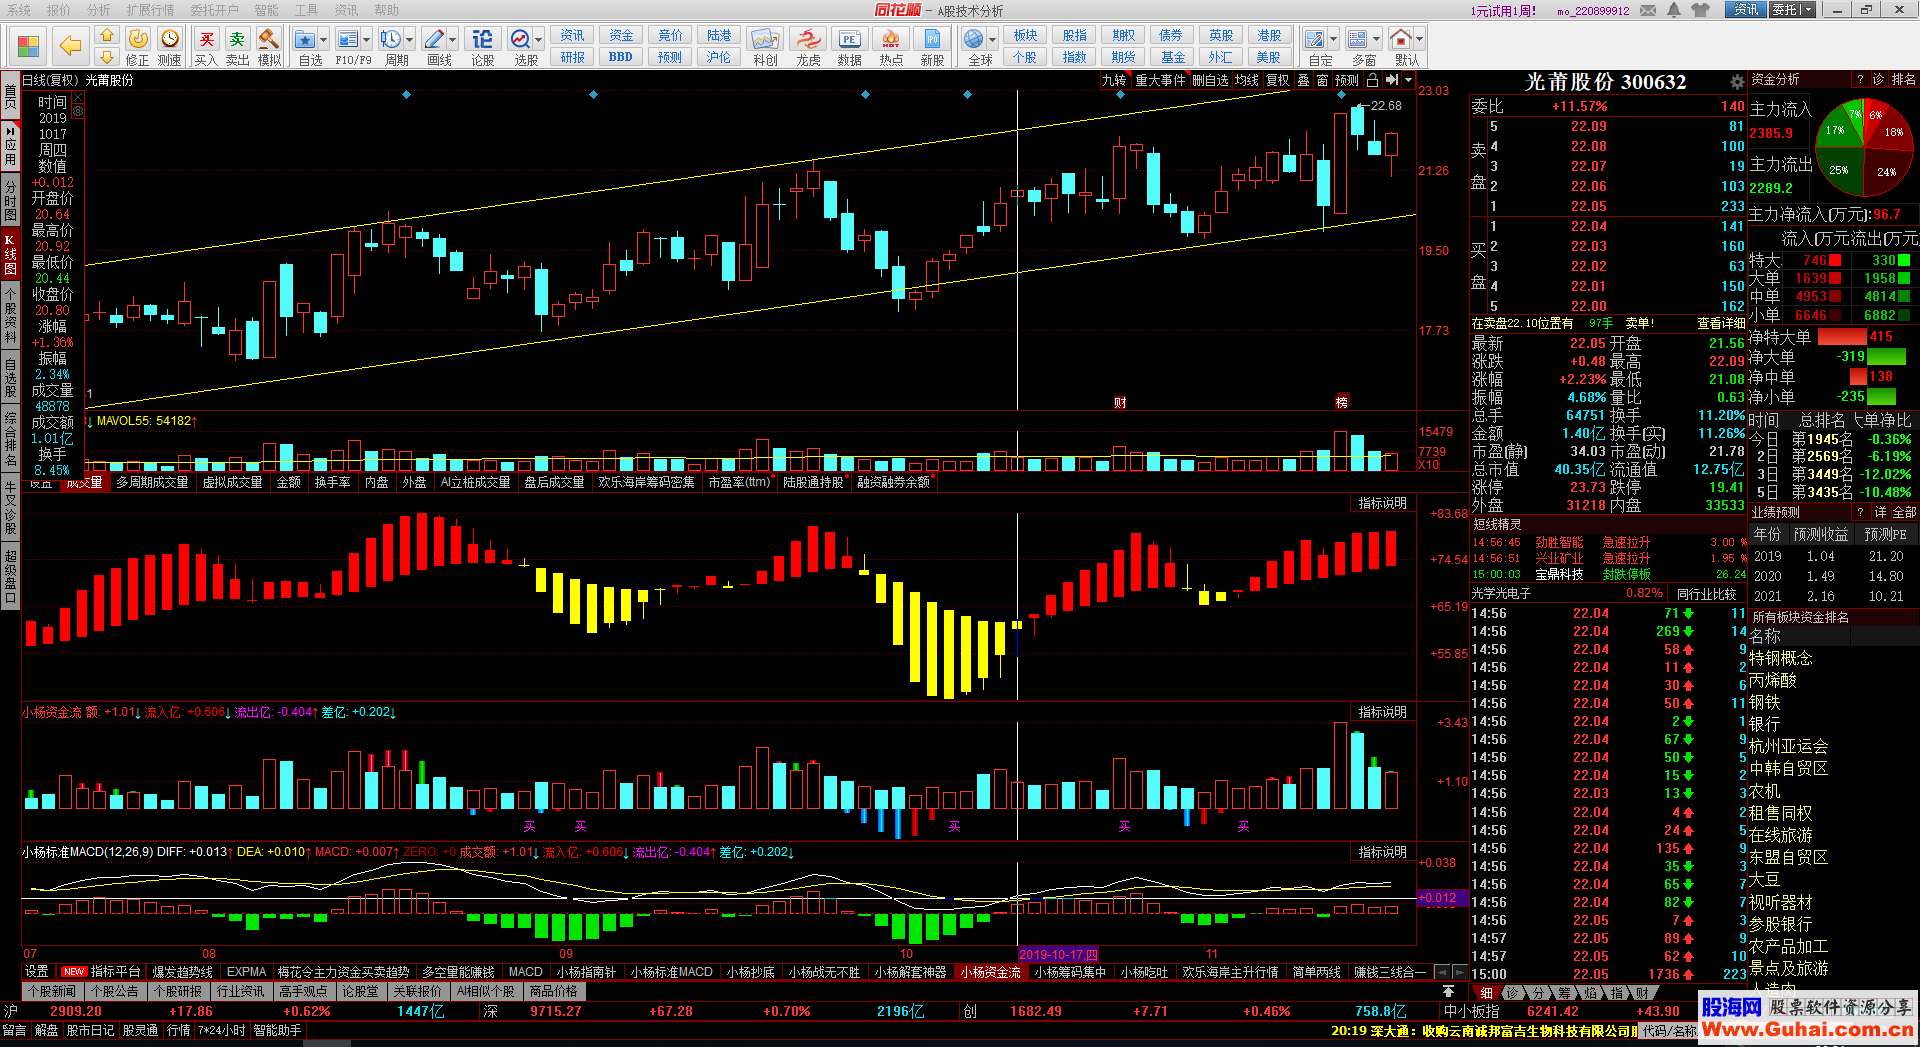Select the 特钢概念 sector row

(x=1781, y=658)
